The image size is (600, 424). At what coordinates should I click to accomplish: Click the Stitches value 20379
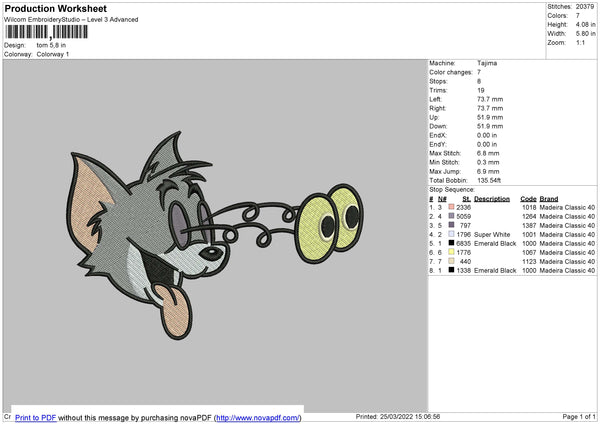pos(585,7)
